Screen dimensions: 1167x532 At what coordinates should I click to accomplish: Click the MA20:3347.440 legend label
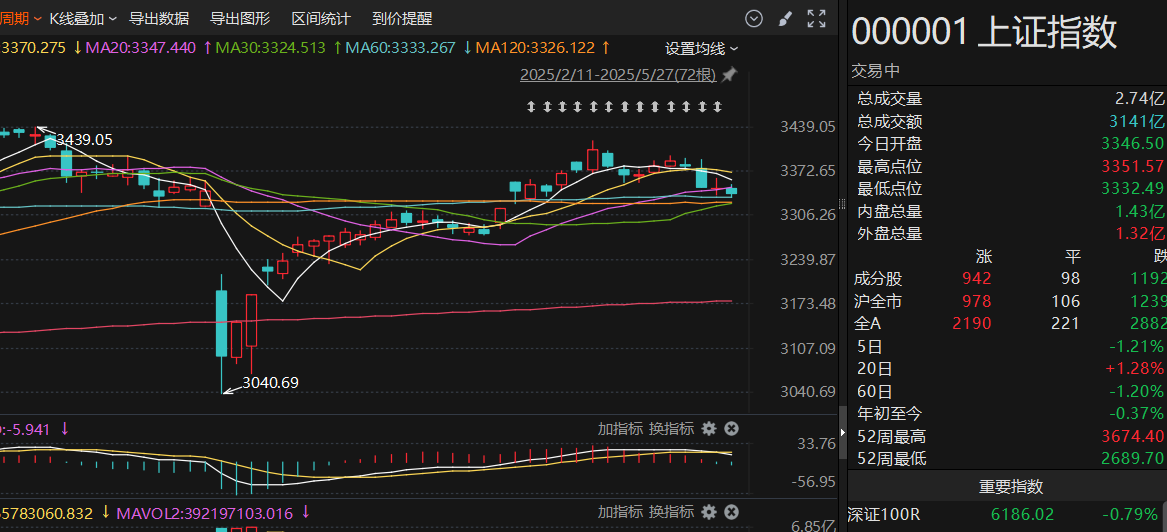[141, 48]
